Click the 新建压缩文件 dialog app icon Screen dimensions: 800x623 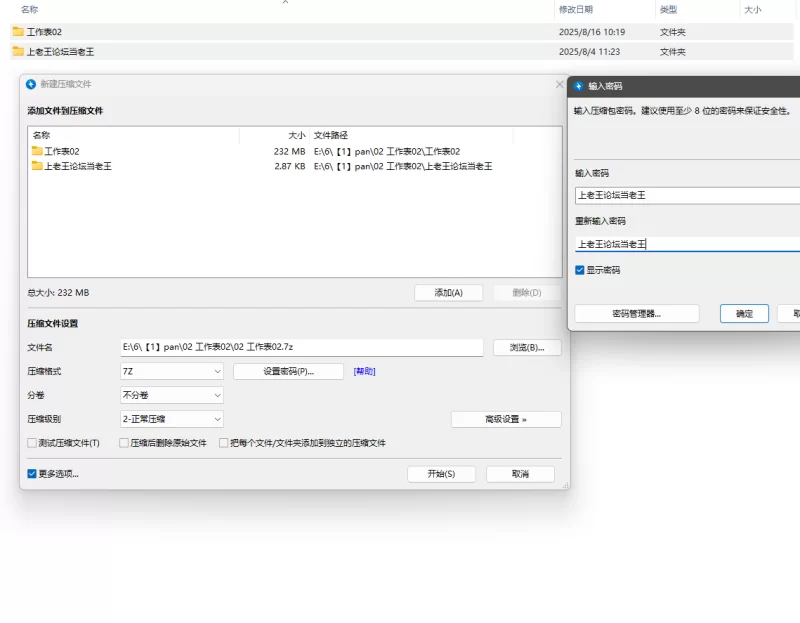31,84
